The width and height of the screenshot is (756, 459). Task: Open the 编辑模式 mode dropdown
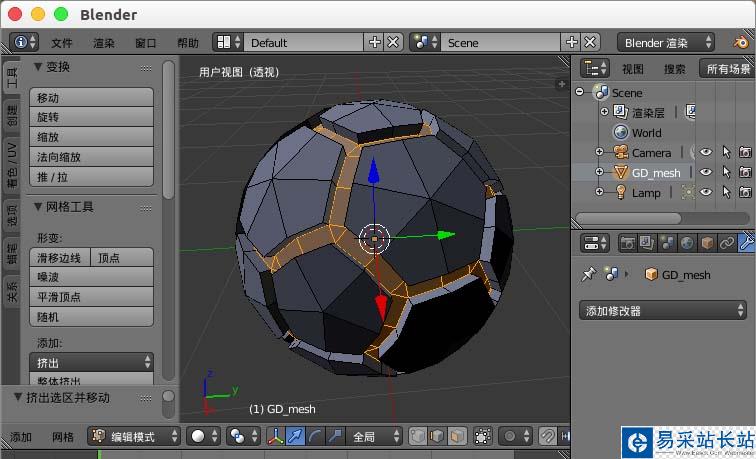(134, 436)
